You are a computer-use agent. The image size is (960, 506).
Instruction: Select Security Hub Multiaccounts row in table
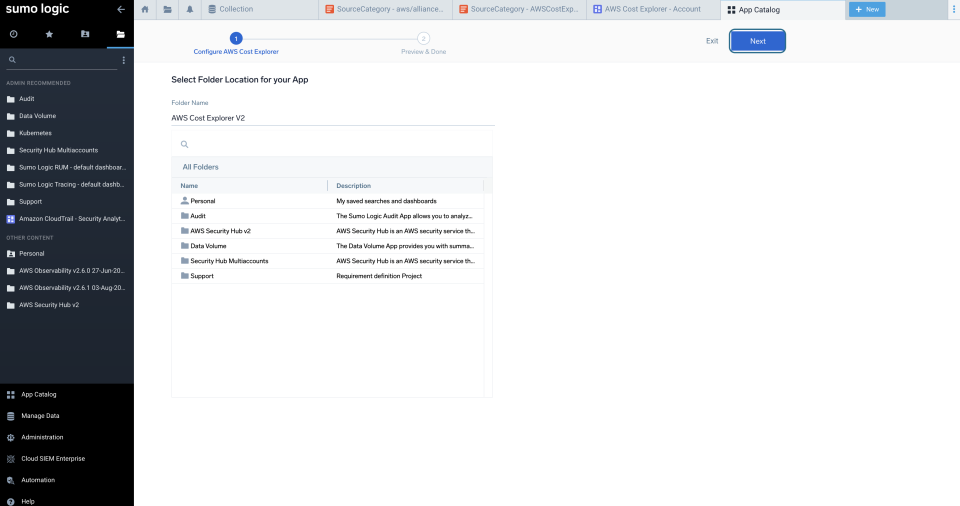(328, 261)
